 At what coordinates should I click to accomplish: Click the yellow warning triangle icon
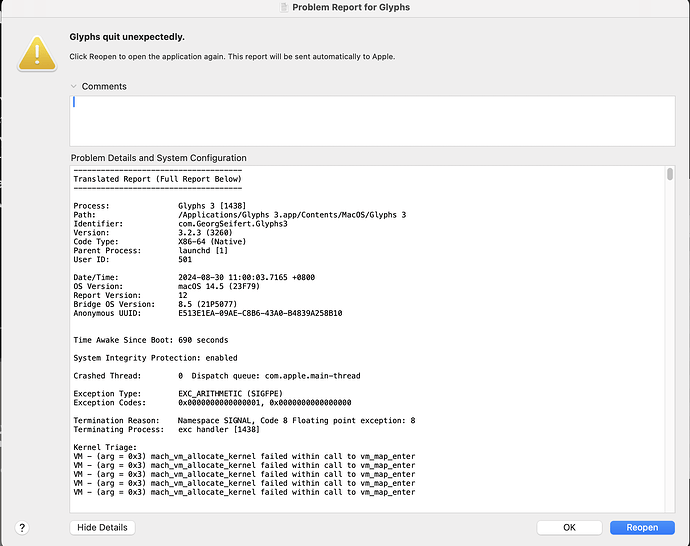pos(37,52)
